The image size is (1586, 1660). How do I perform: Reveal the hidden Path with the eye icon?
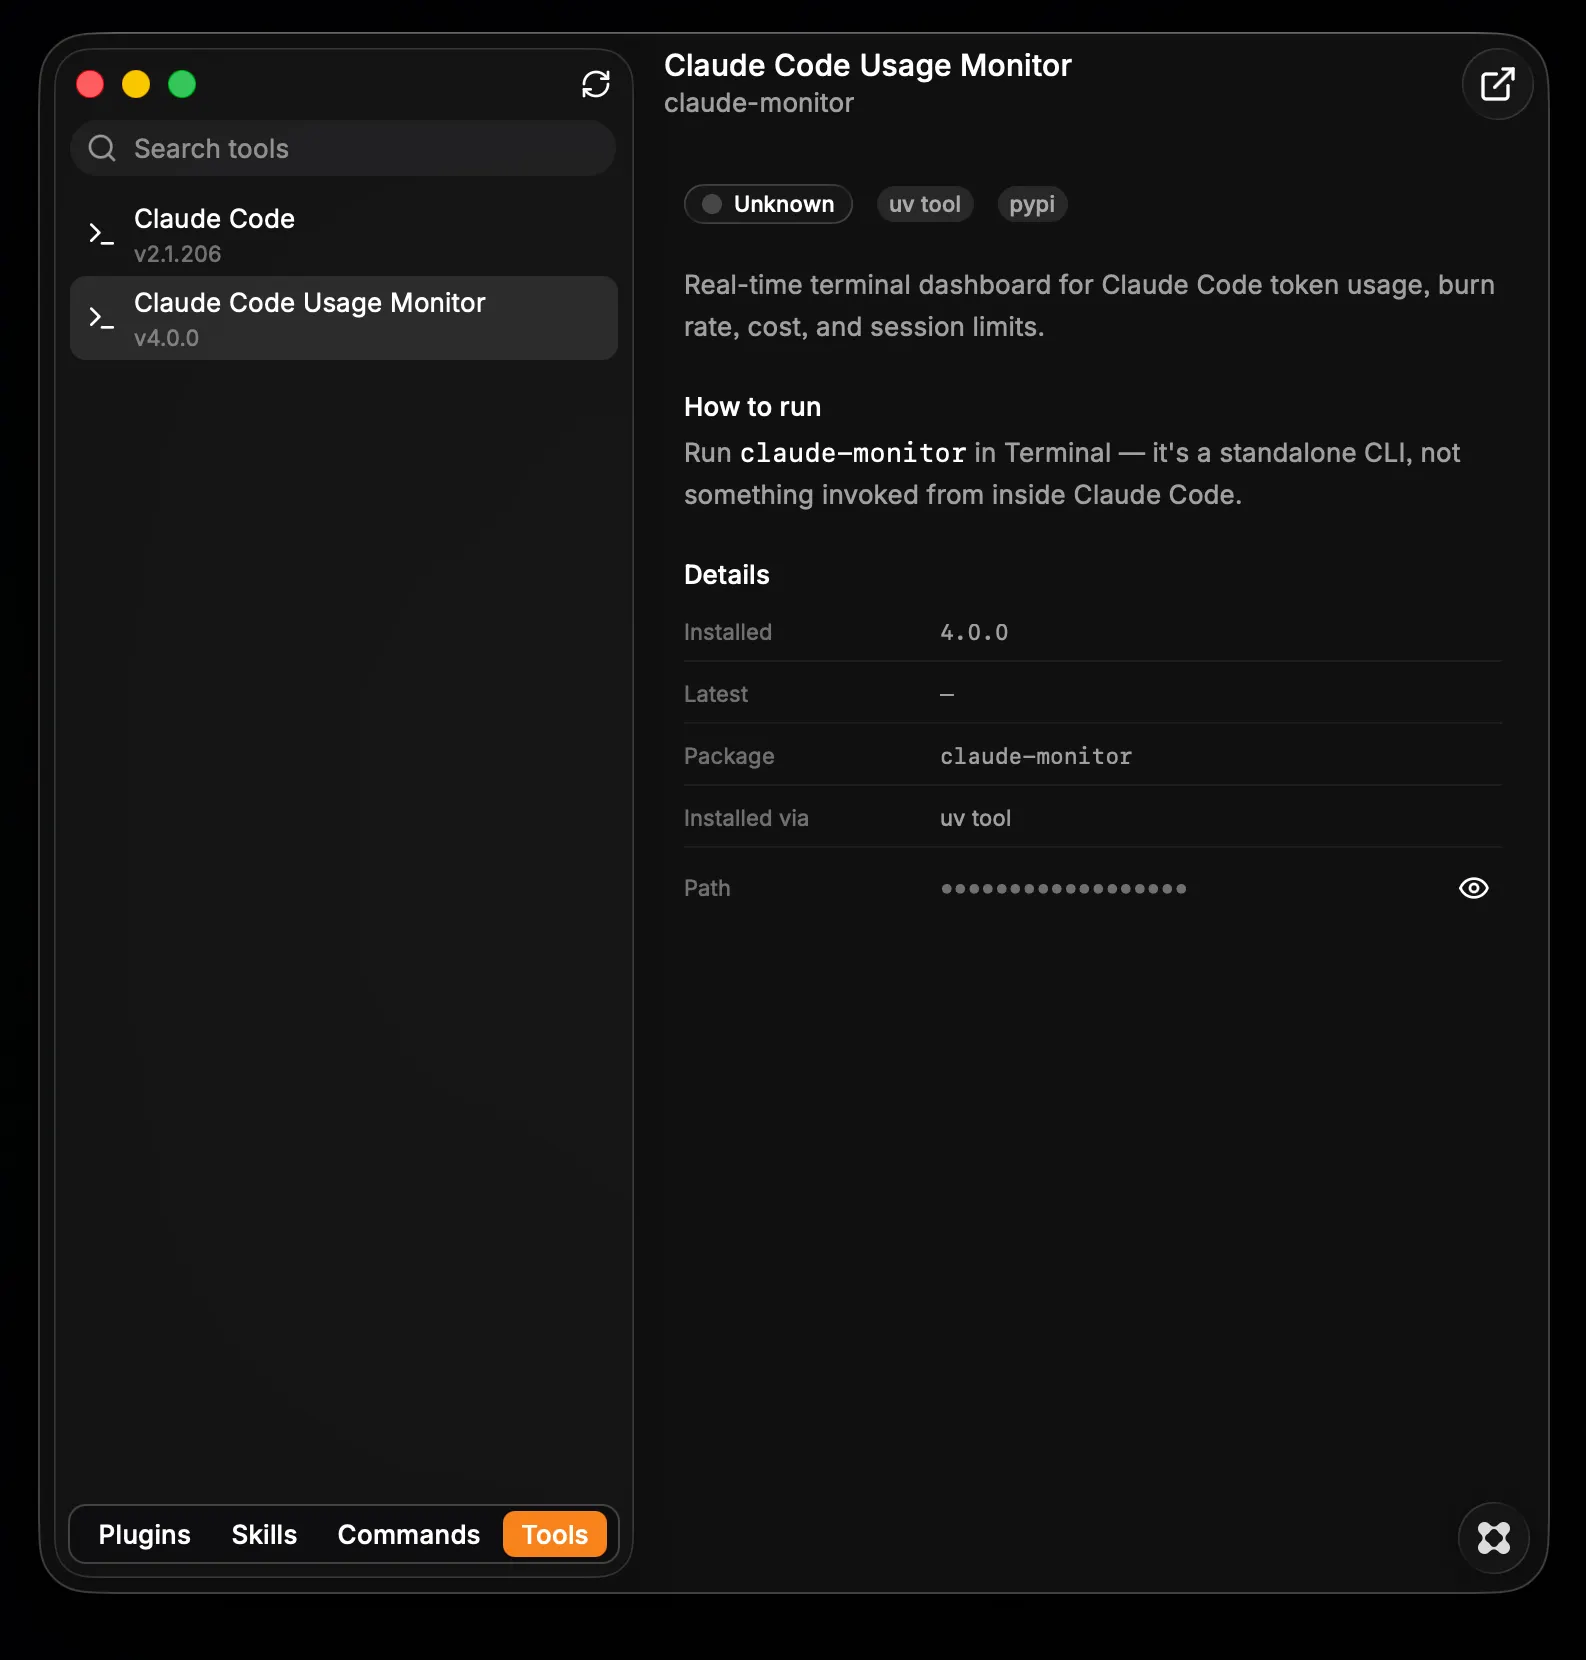point(1474,888)
